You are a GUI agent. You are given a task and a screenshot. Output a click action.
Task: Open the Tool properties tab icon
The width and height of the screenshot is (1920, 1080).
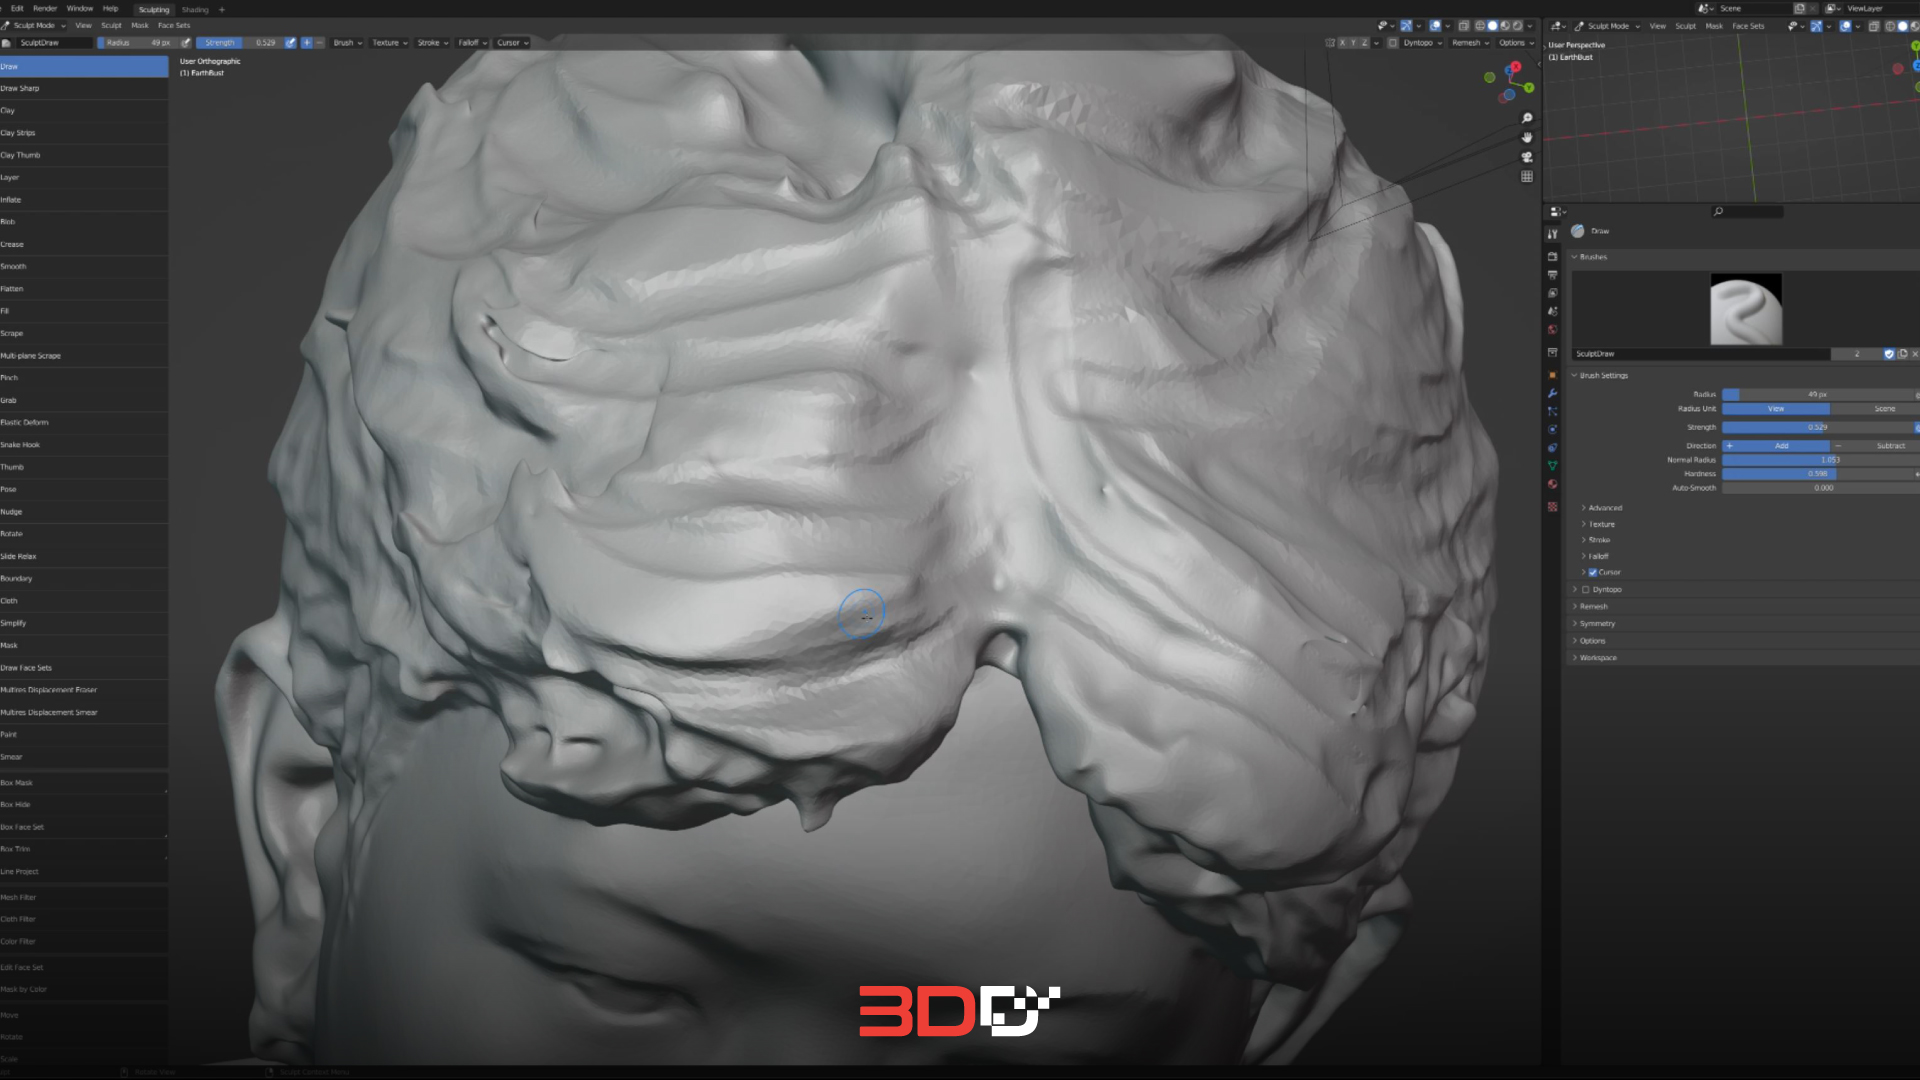1552,233
